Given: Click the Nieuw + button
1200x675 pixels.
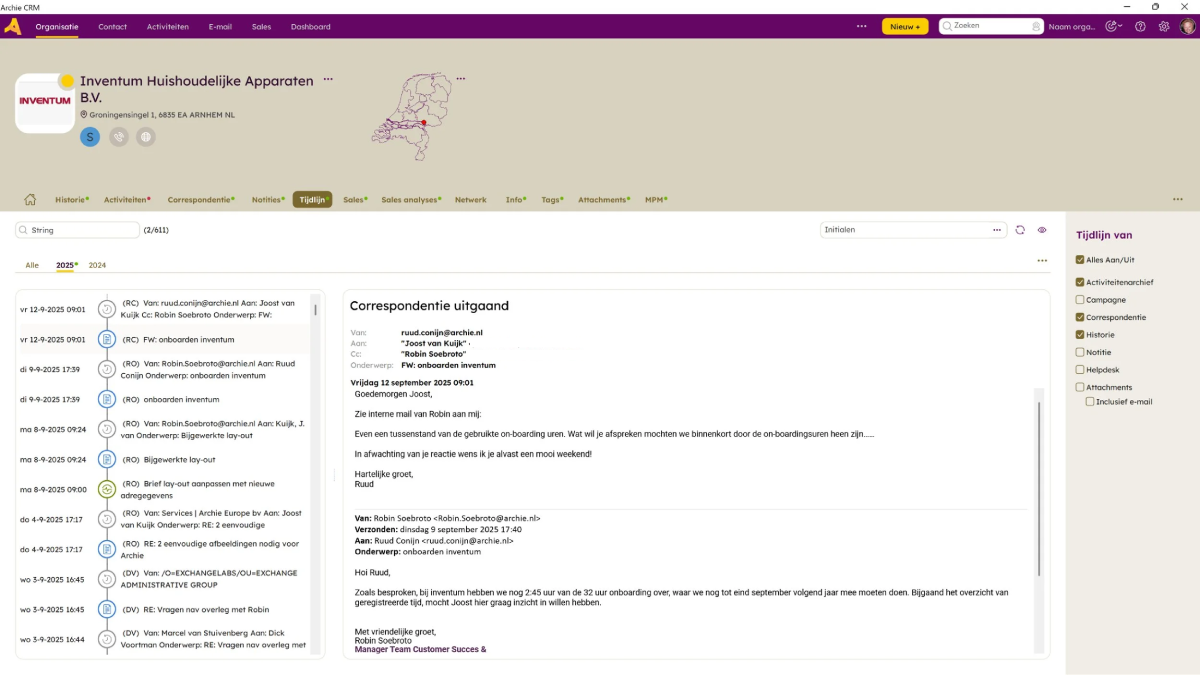Looking at the screenshot, I should coord(904,26).
